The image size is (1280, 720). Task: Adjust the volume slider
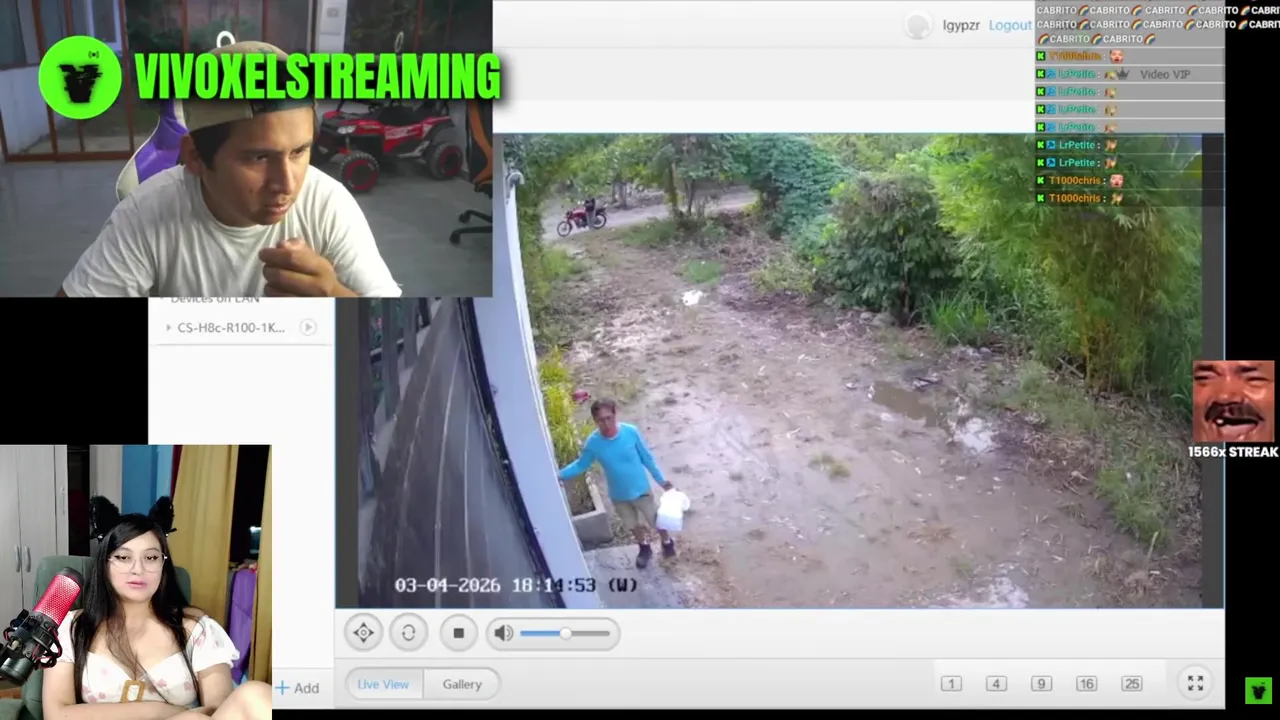point(565,633)
